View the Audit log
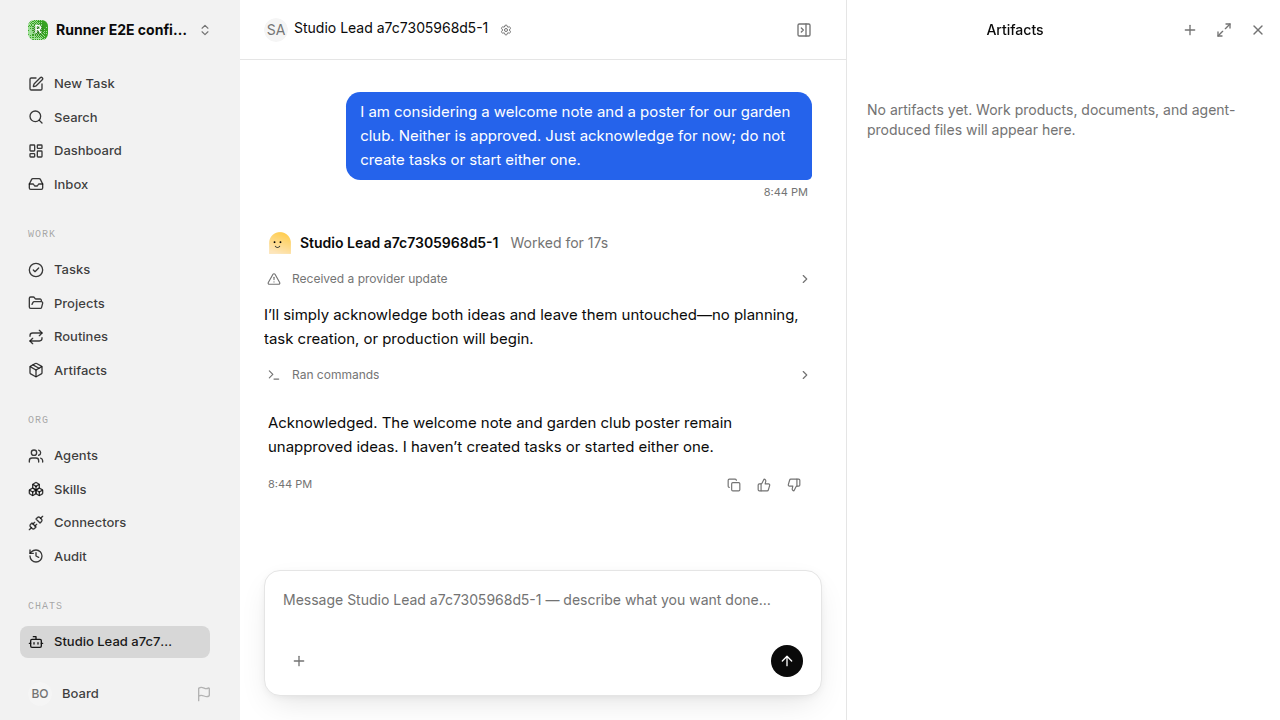Image resolution: width=1280 pixels, height=720 pixels. coord(115,556)
